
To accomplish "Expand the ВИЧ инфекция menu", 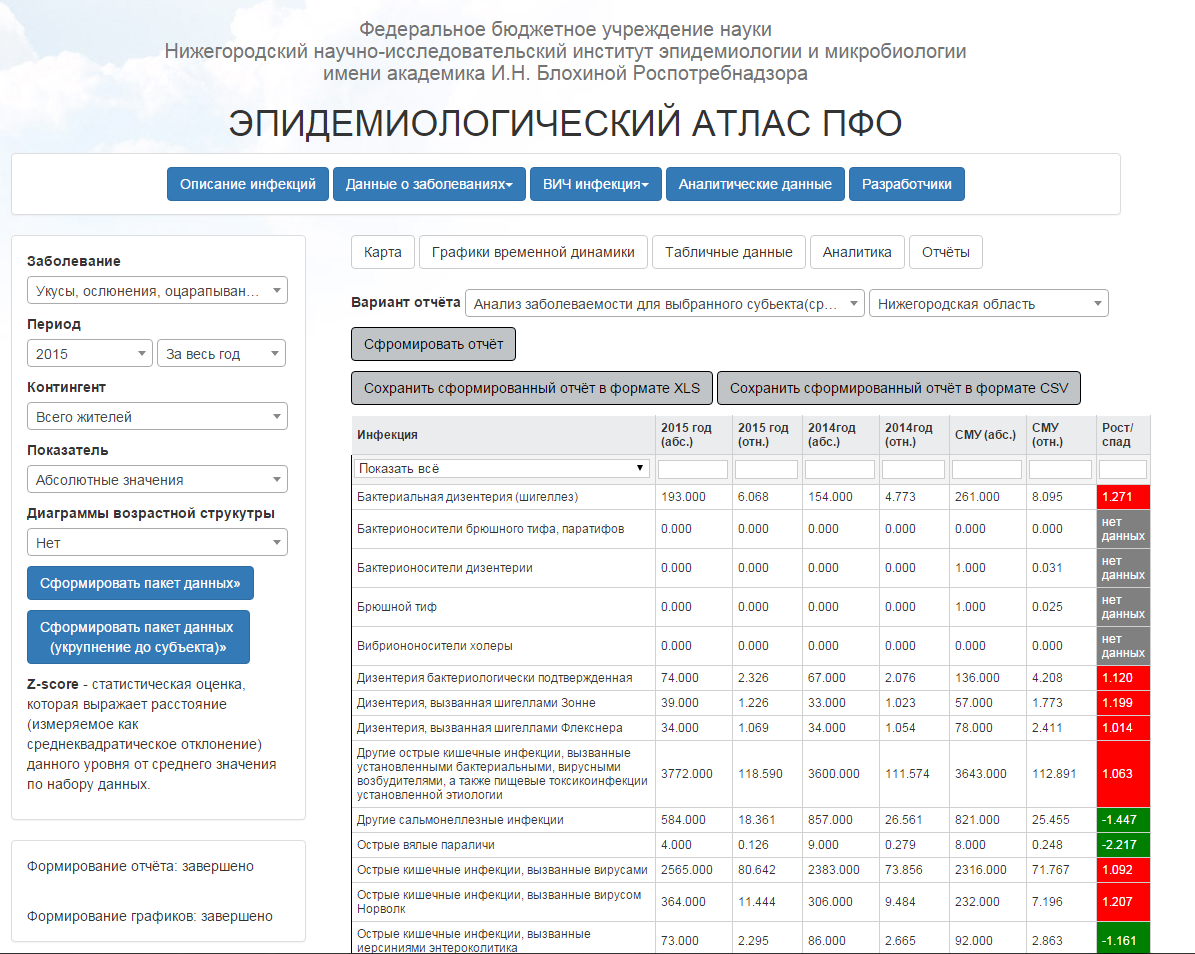I will pyautogui.click(x=595, y=184).
